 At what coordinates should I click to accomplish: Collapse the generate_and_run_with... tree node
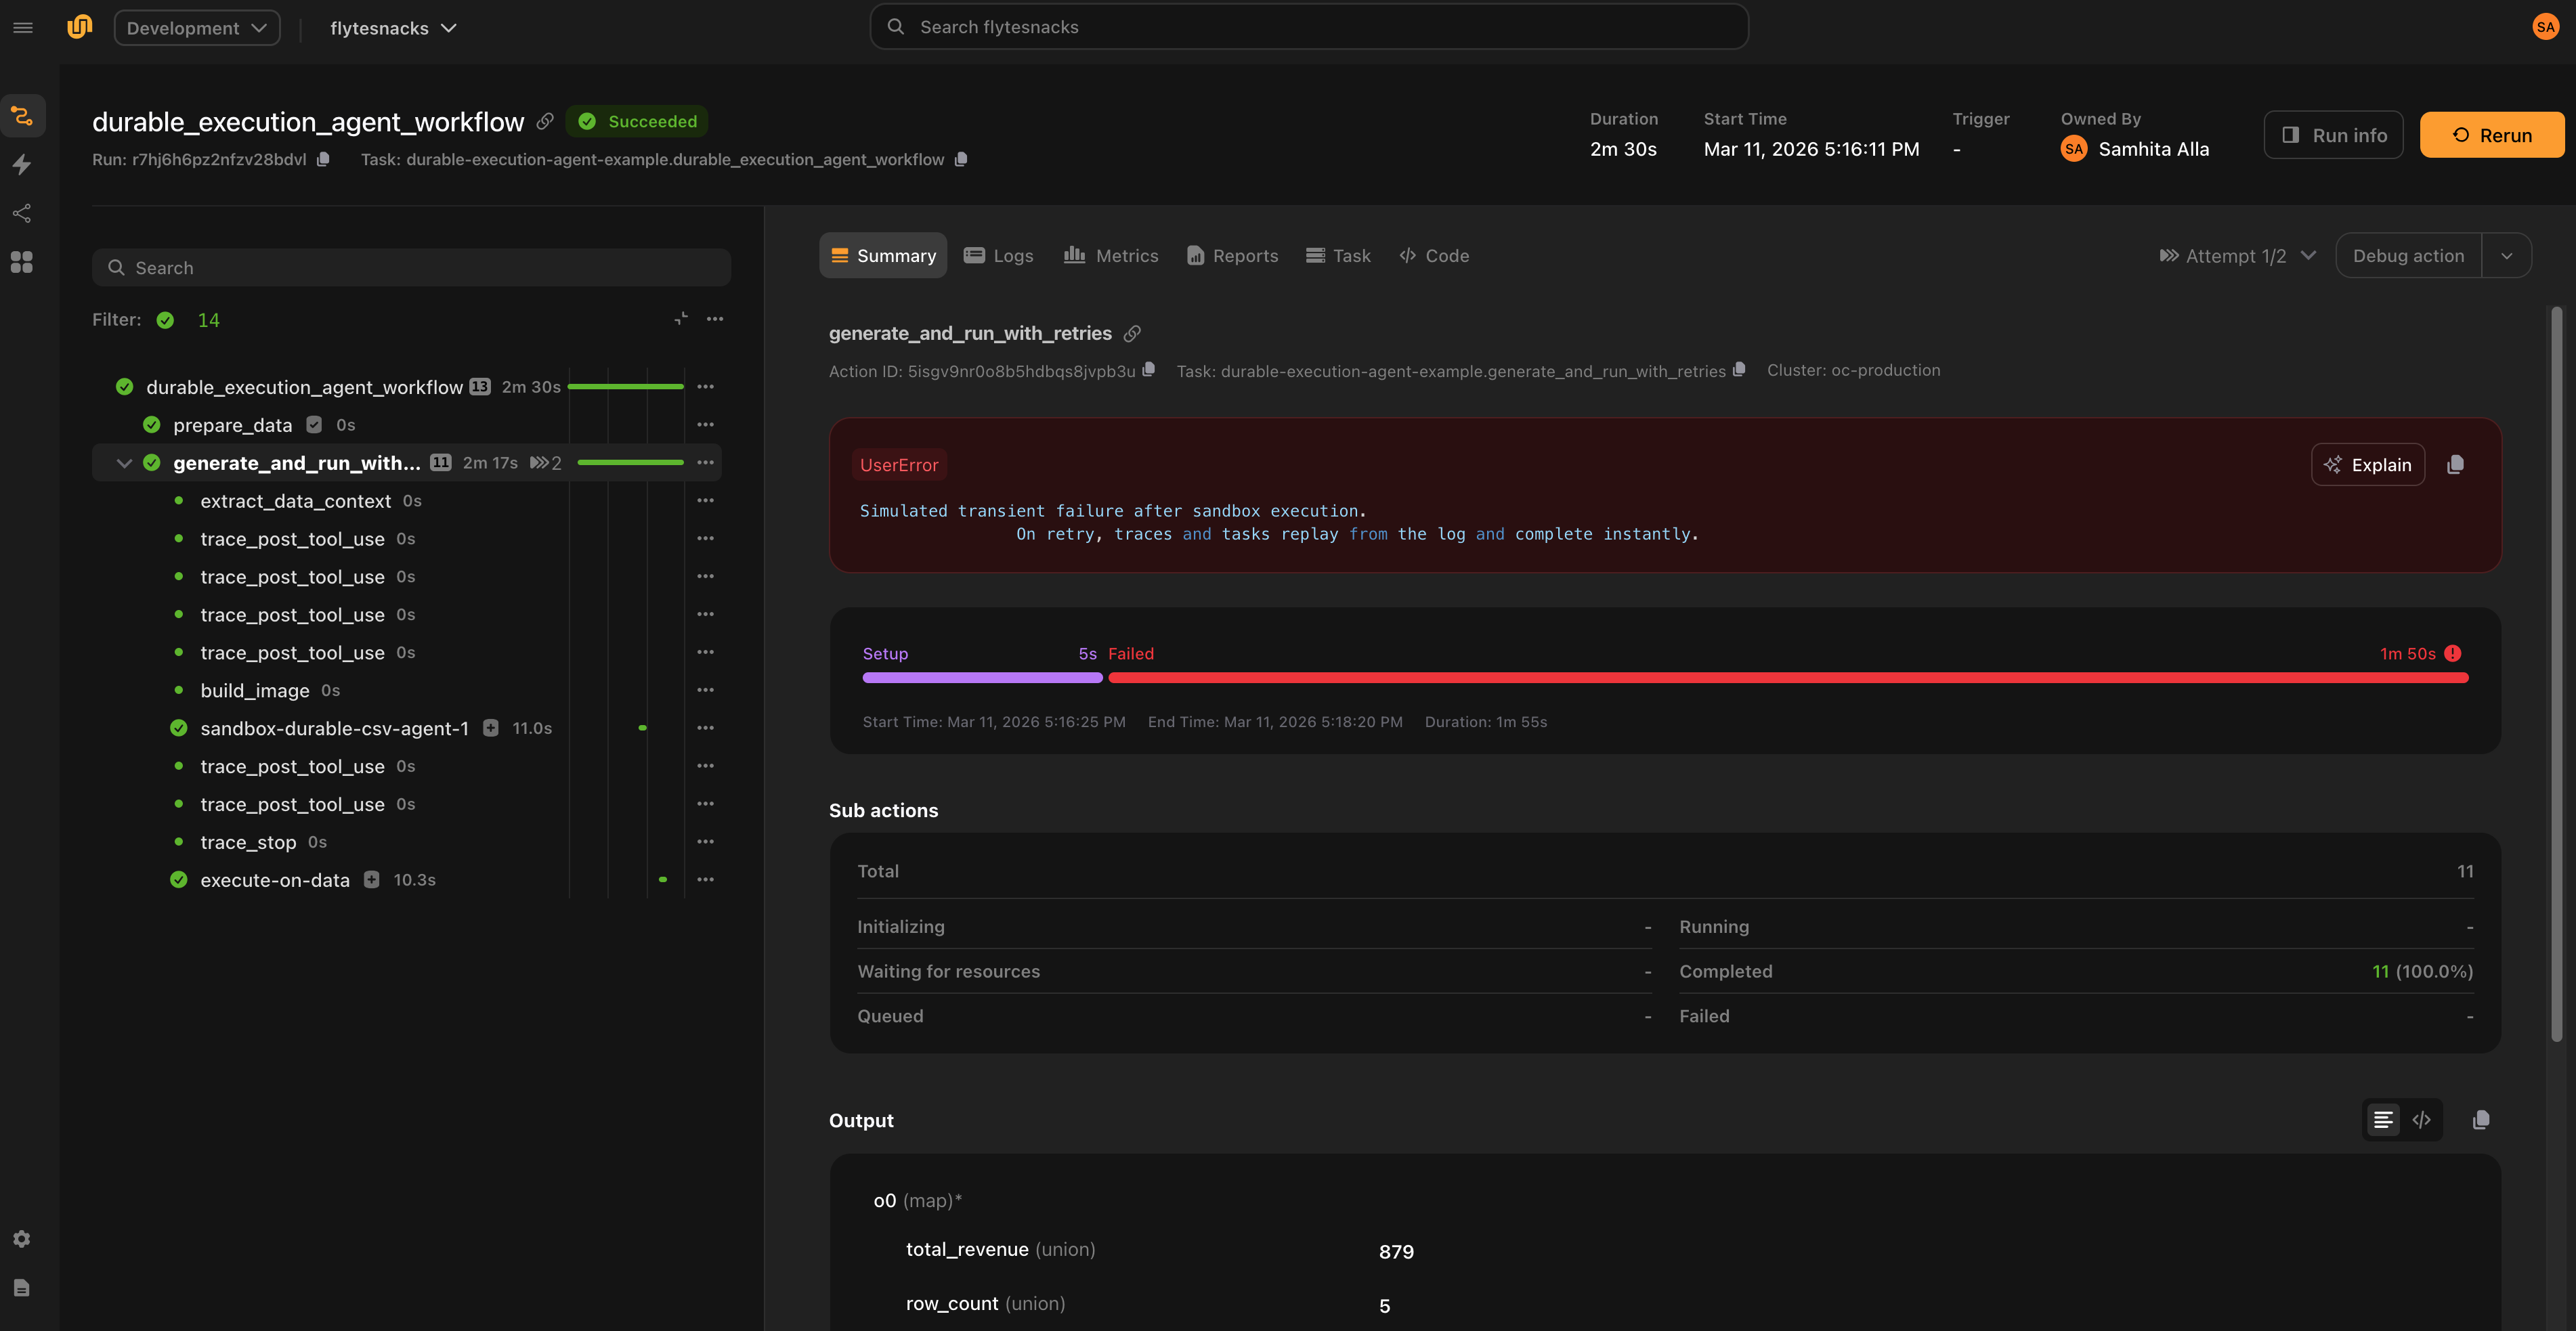coord(125,463)
